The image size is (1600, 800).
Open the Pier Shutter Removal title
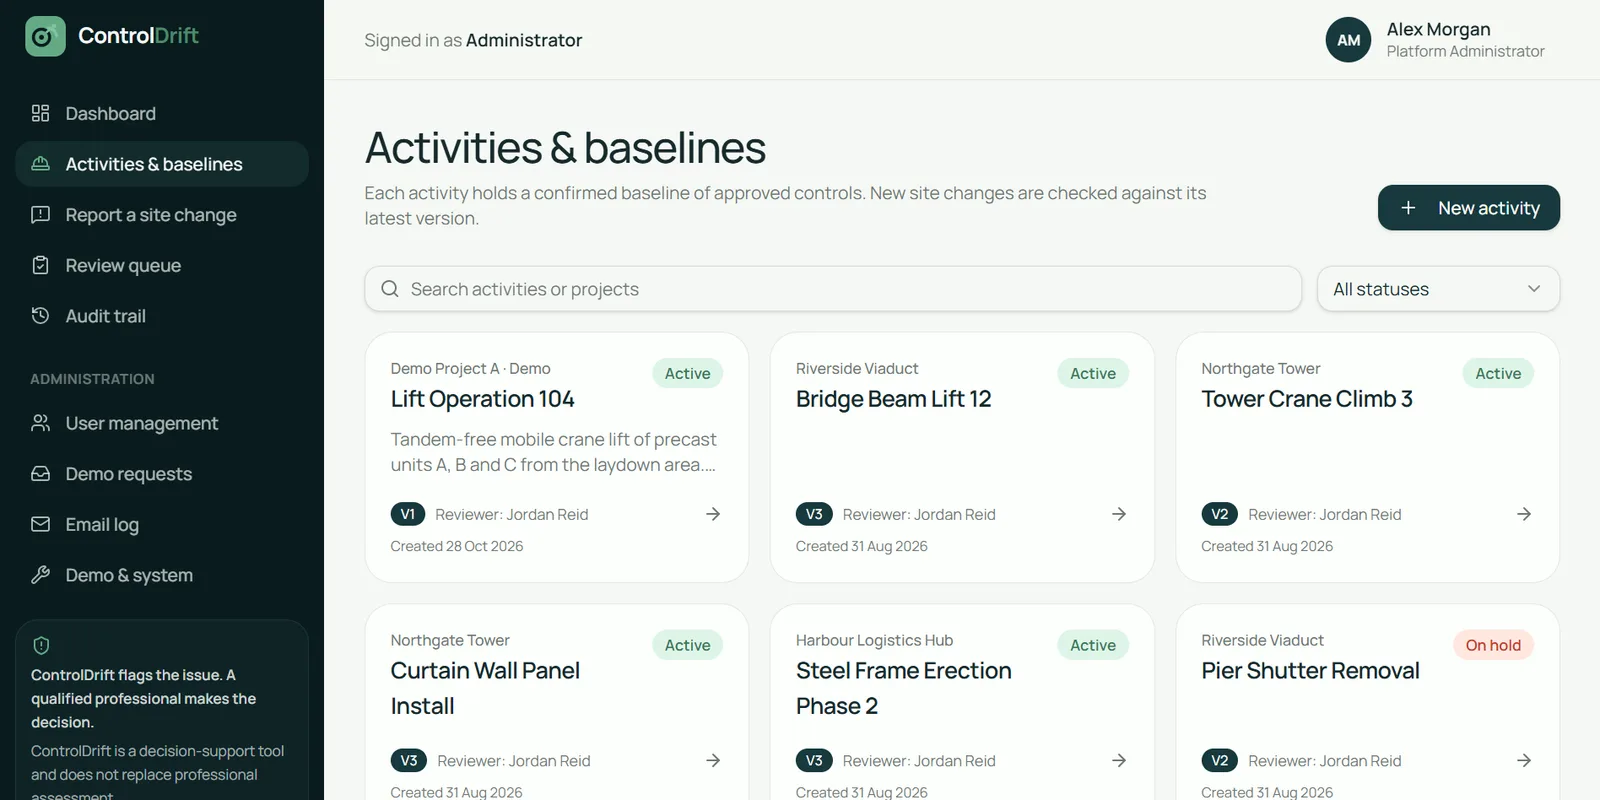(1310, 670)
